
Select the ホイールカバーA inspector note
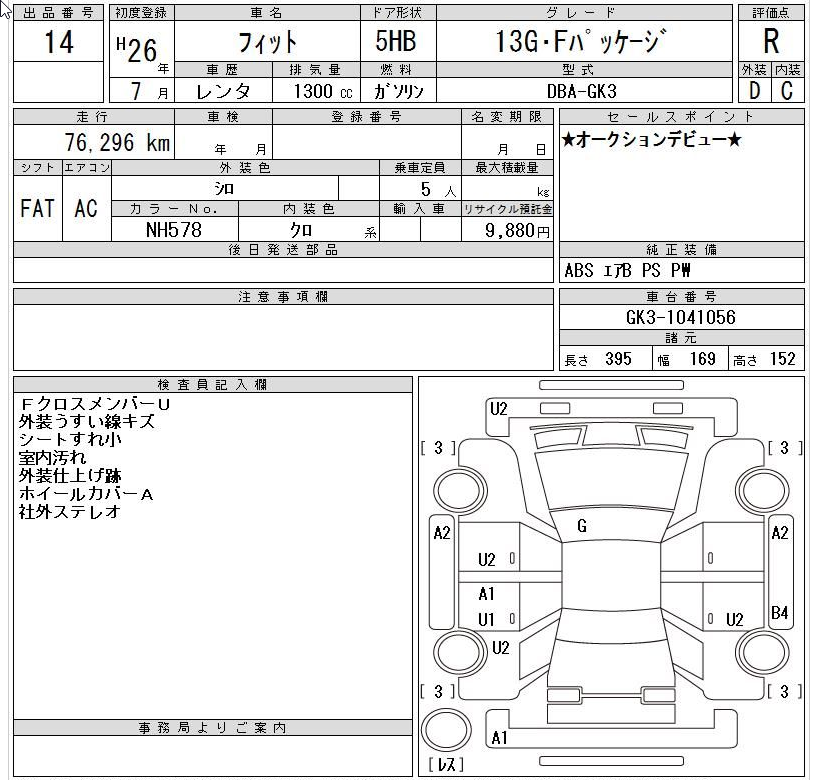coord(86,494)
